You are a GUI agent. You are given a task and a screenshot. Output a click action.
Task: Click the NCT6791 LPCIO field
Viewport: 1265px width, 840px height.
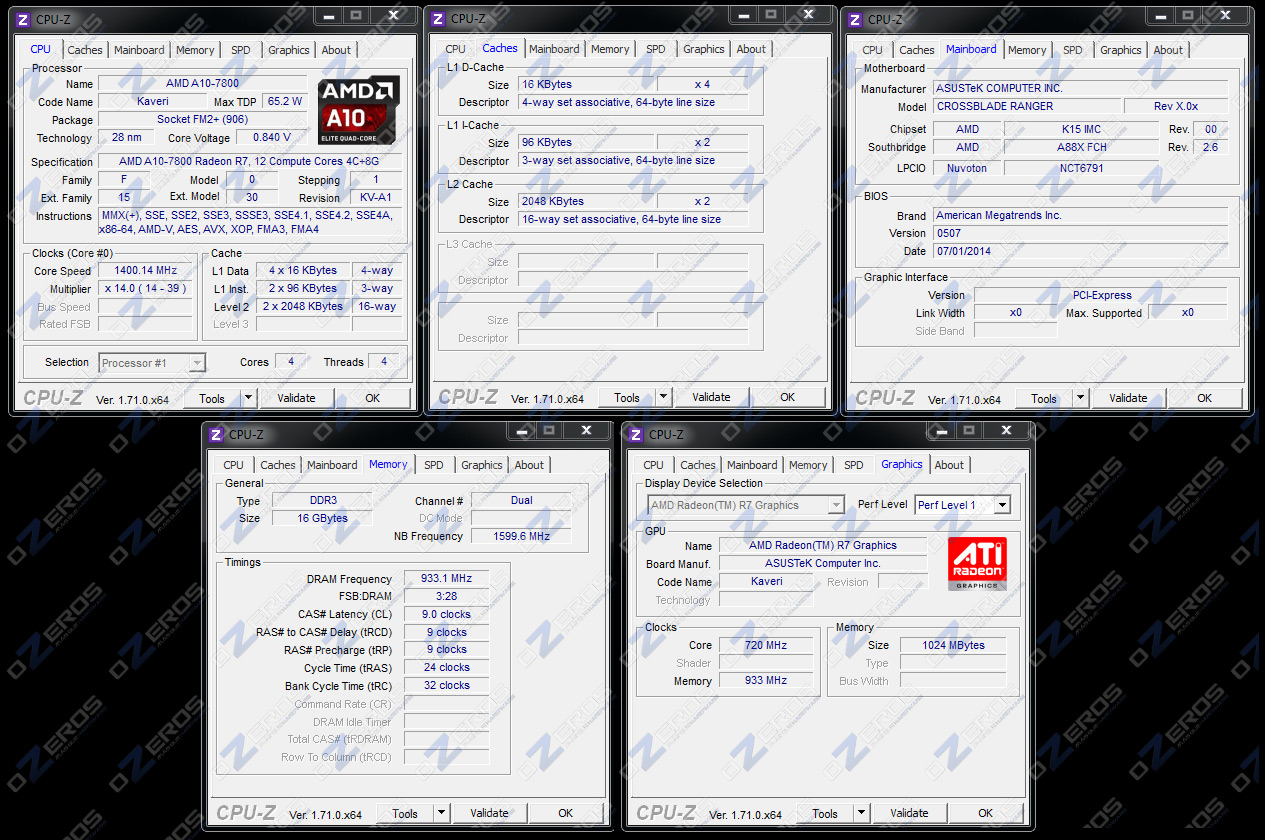[x=1084, y=168]
